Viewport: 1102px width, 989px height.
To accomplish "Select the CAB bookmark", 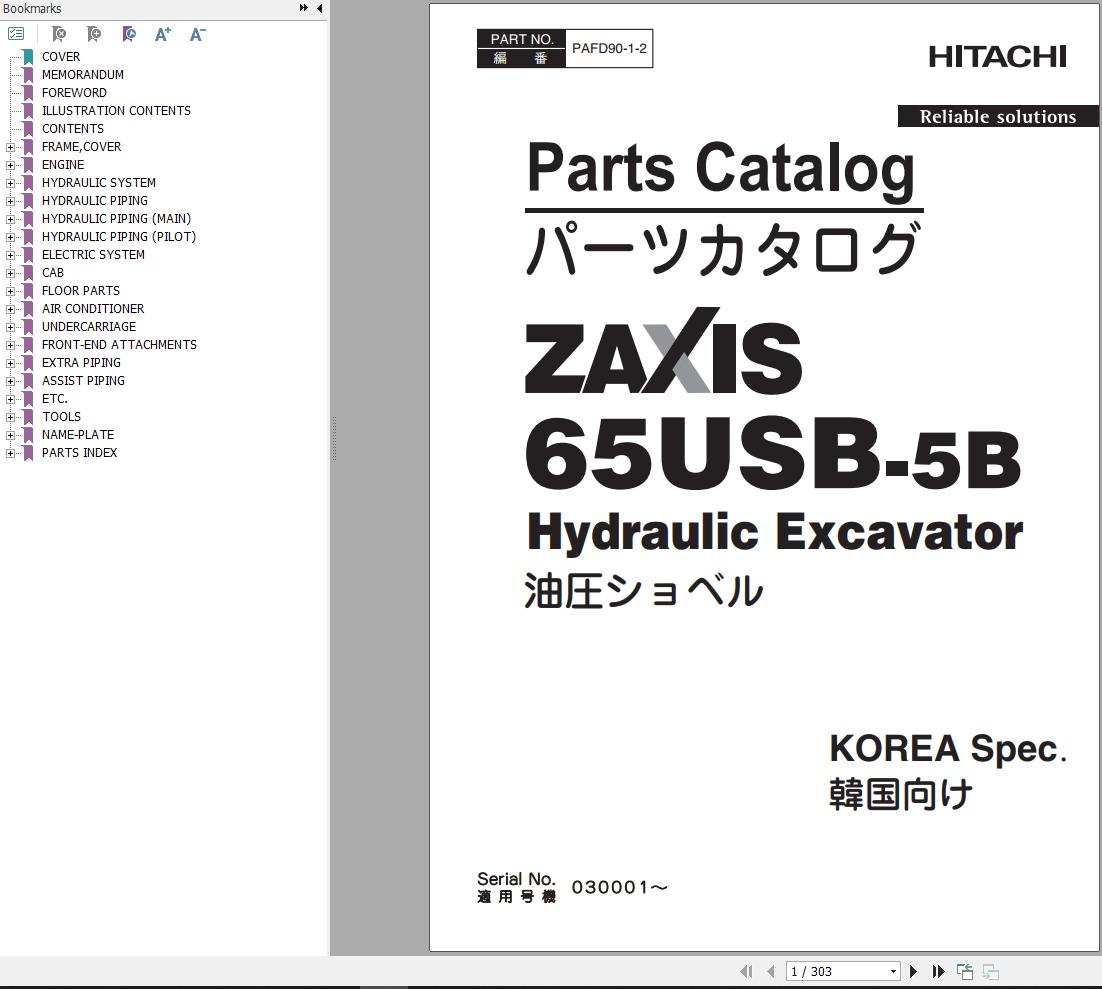I will (53, 273).
